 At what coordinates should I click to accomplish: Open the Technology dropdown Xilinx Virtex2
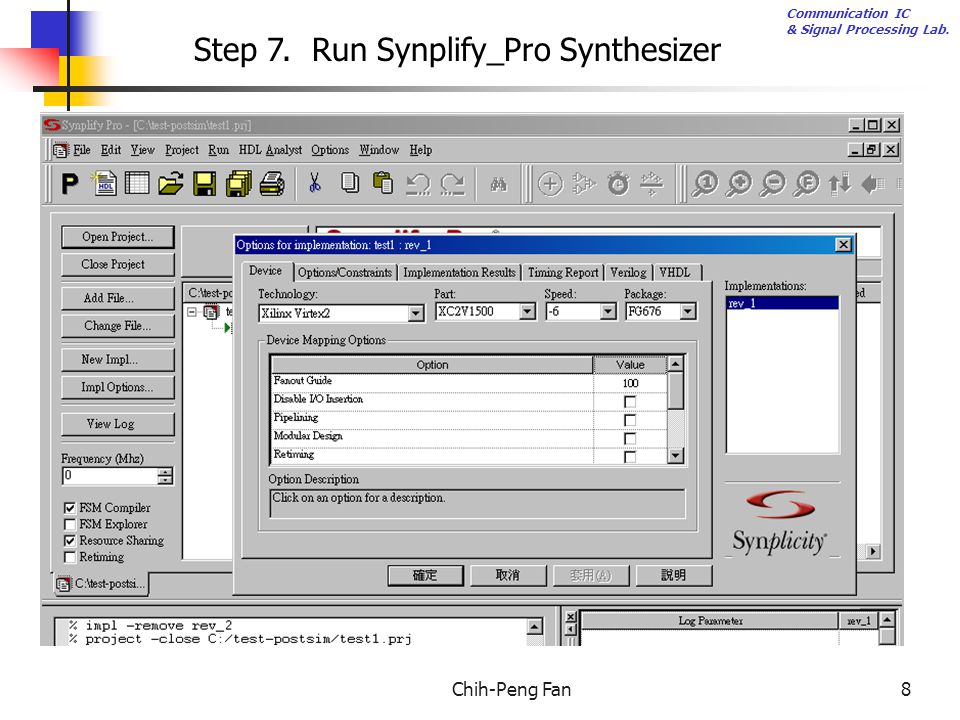(416, 313)
